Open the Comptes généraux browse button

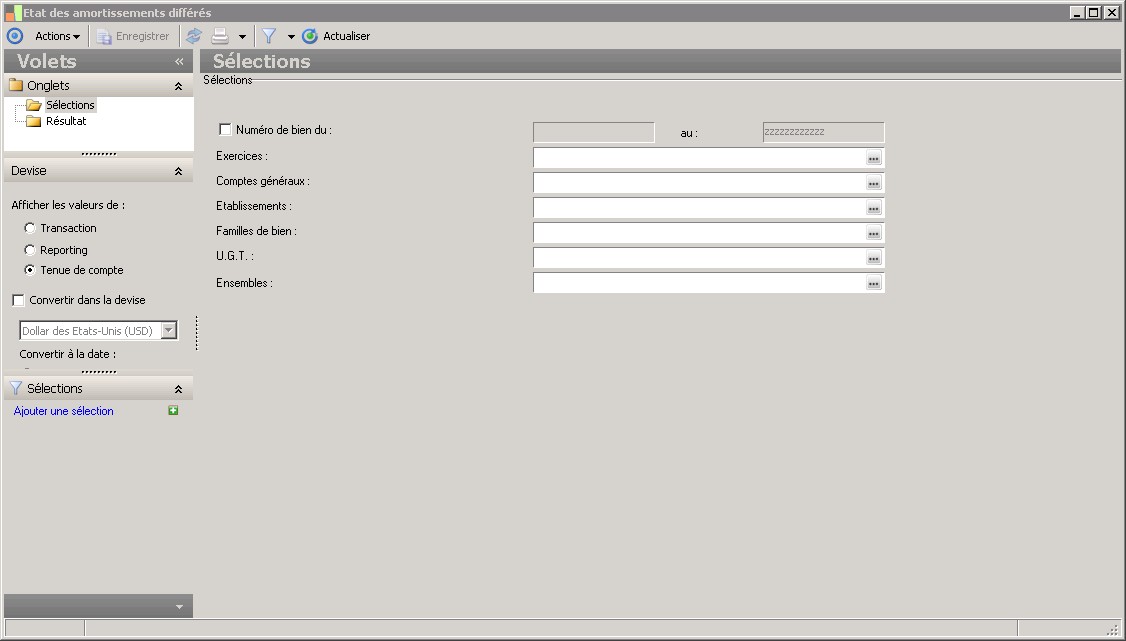pyautogui.click(x=874, y=183)
